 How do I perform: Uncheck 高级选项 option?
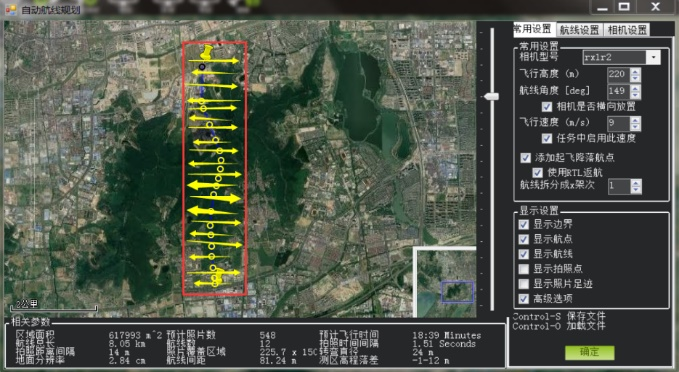[x=524, y=299]
